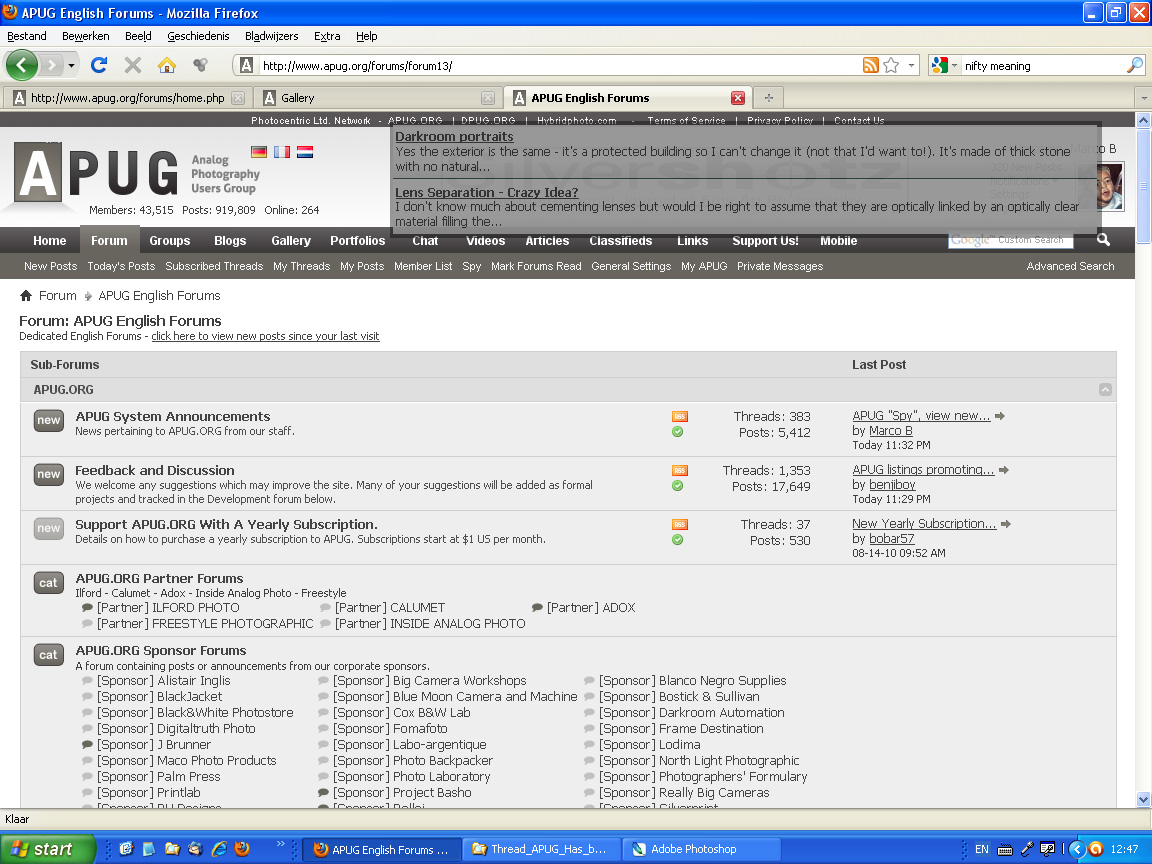Image resolution: width=1152 pixels, height=864 pixels.
Task: Click the green check icon for APUG System Announcements
Action: pos(677,432)
